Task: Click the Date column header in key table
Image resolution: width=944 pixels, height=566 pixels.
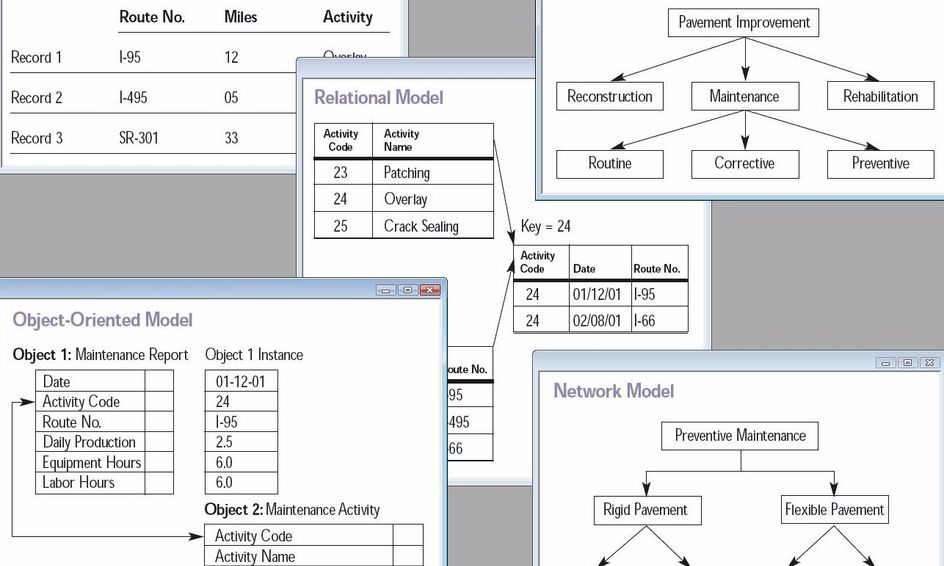Action: (x=600, y=263)
